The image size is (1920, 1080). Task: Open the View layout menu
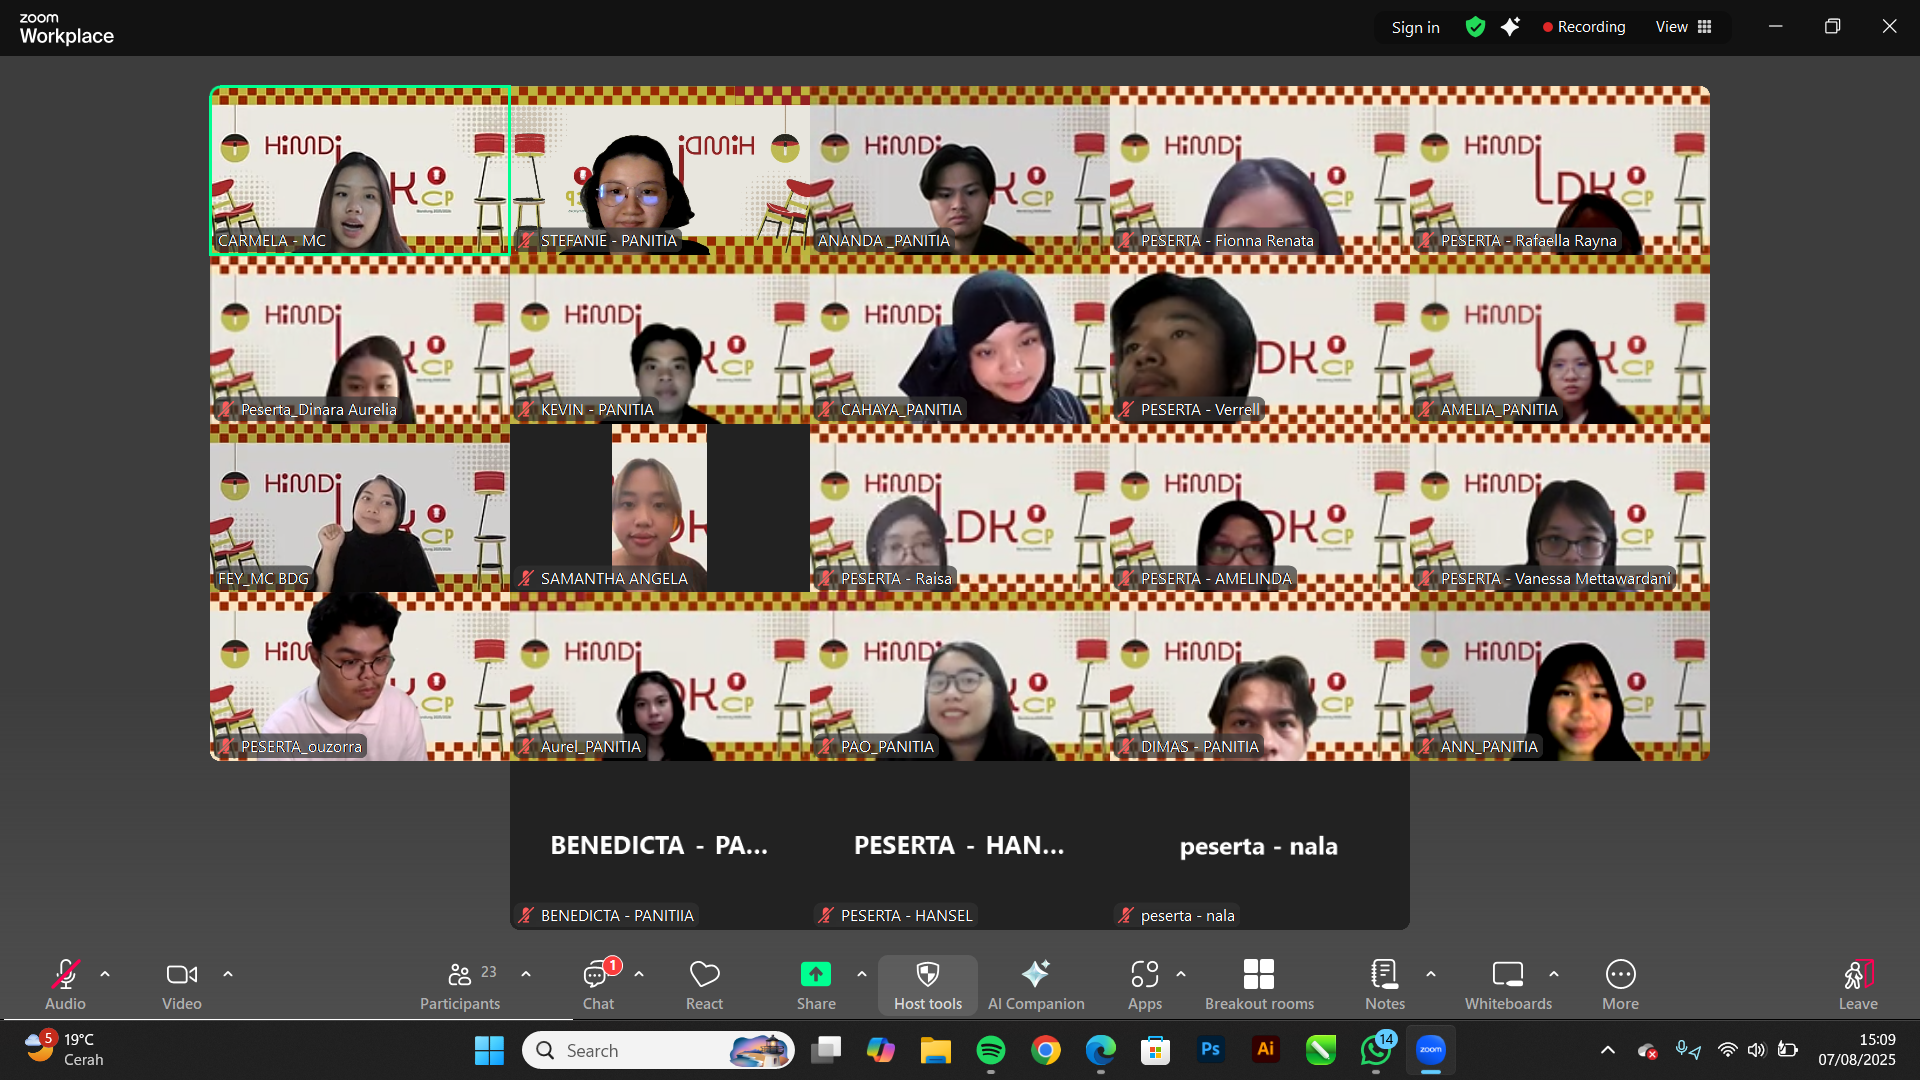click(x=1684, y=27)
